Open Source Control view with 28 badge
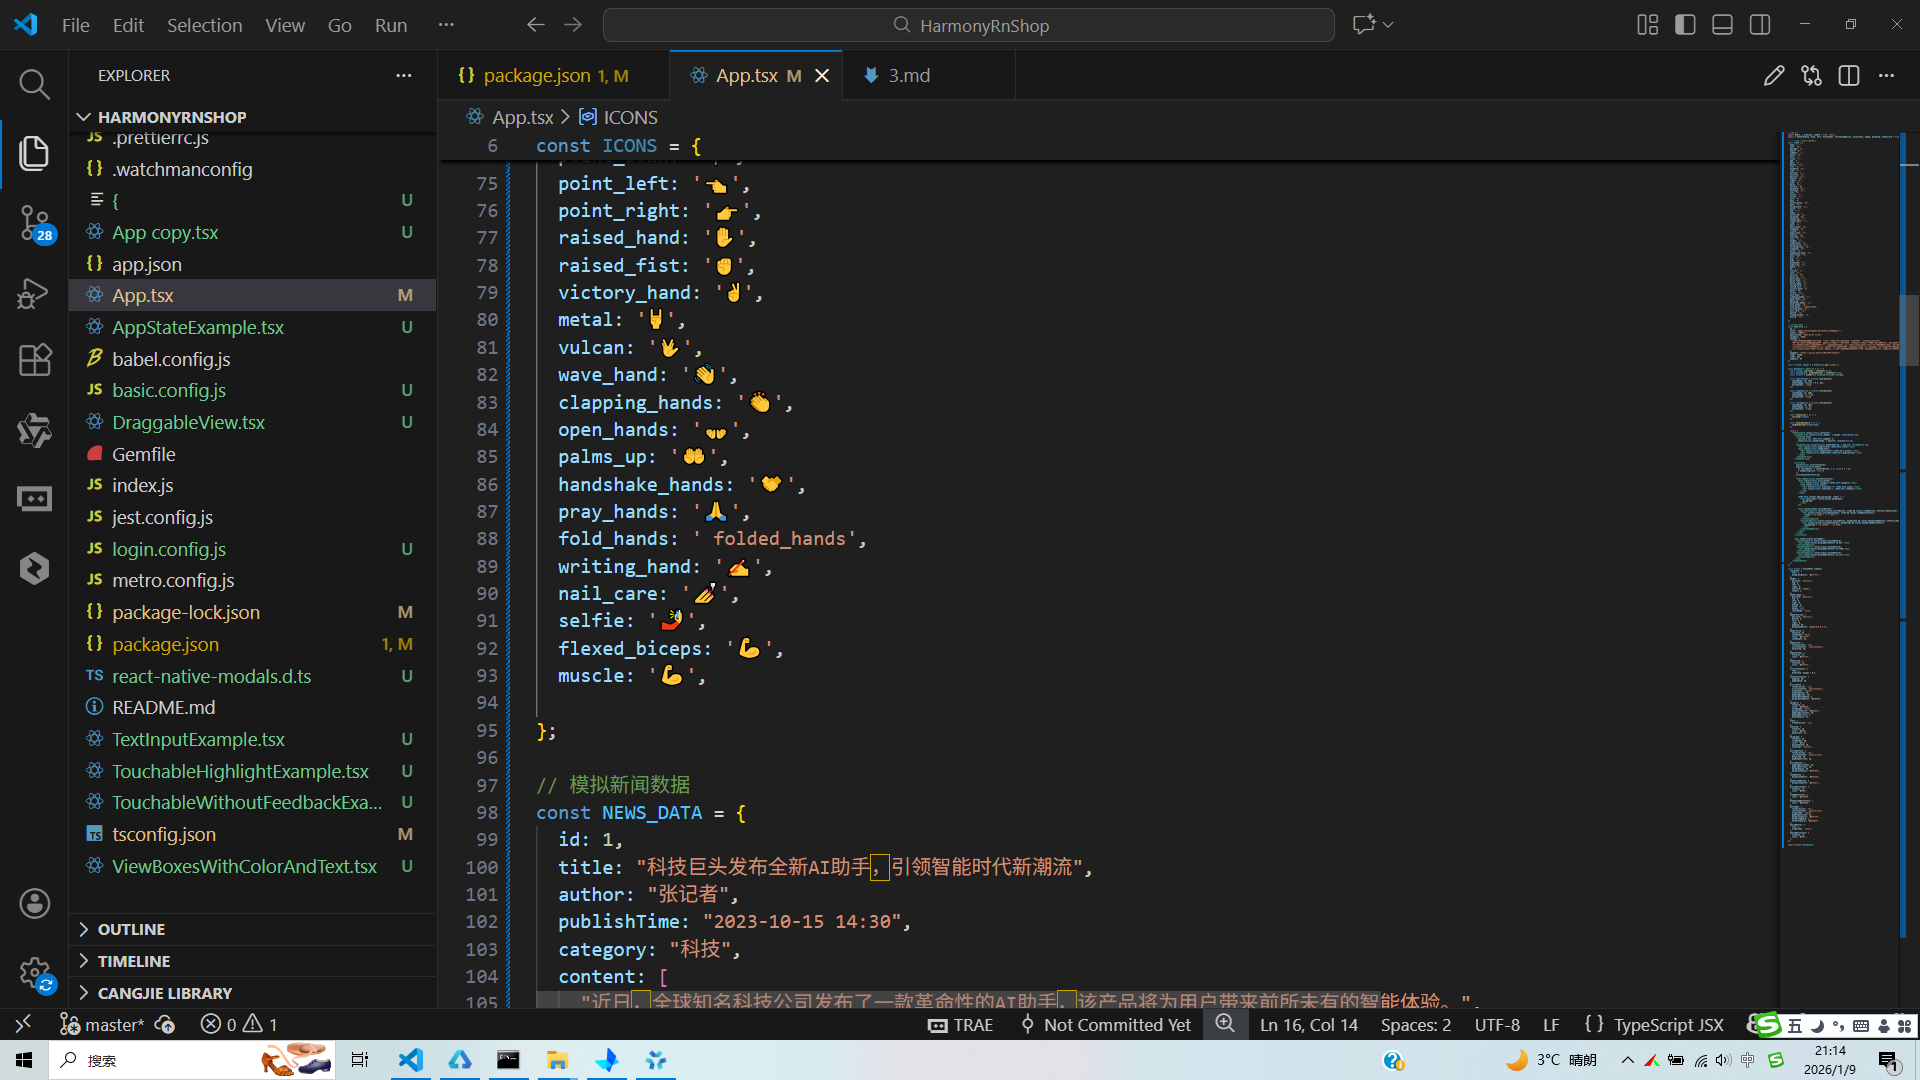This screenshot has width=1920, height=1080. 34,222
